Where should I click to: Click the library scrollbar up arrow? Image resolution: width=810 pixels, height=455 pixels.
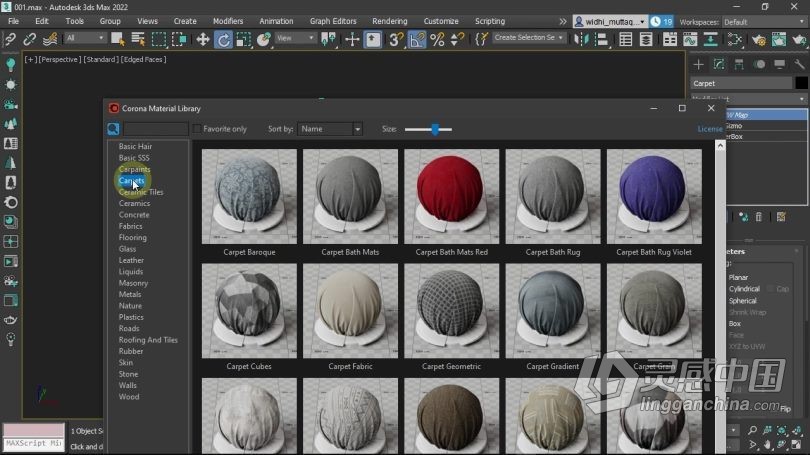(x=720, y=146)
